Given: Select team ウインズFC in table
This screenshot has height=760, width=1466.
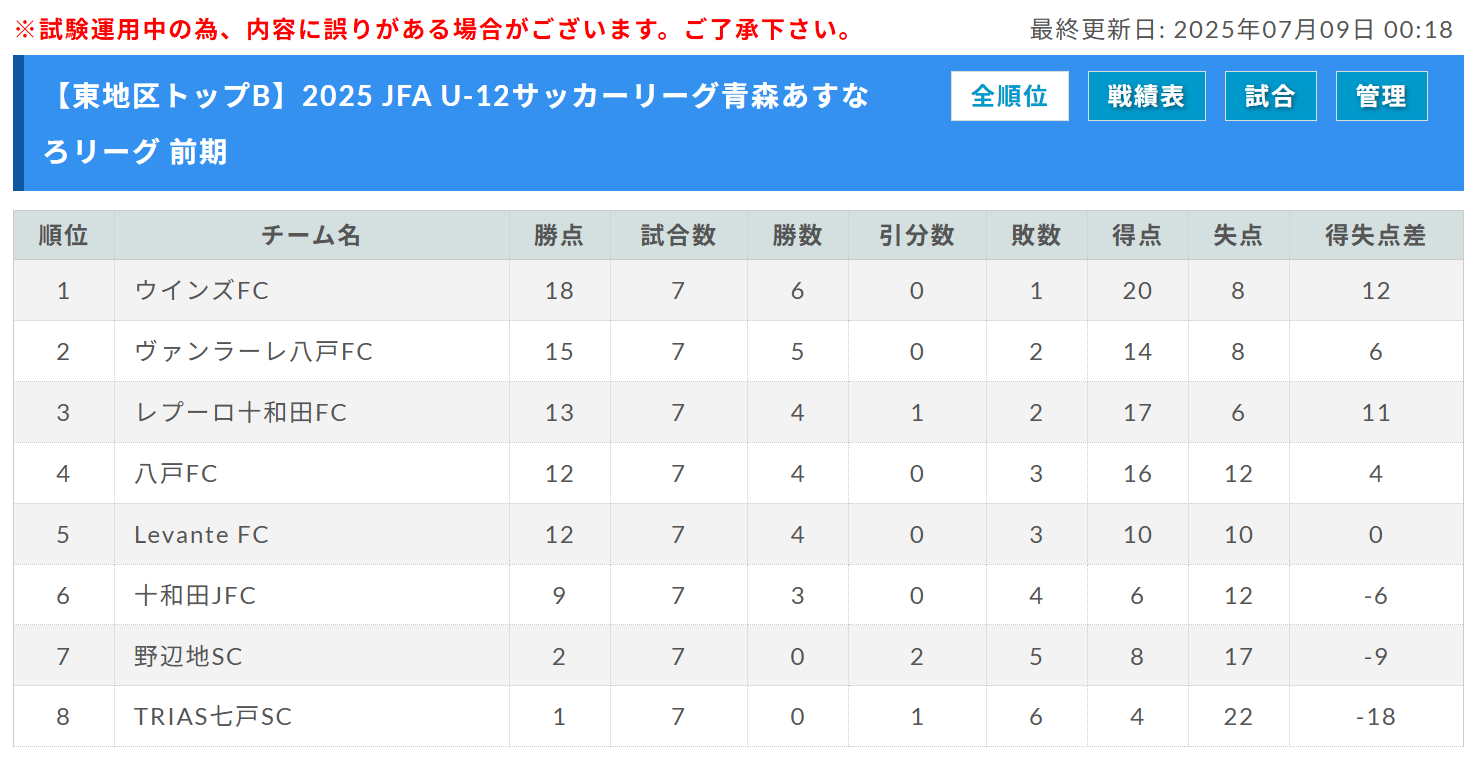Looking at the screenshot, I should tap(202, 291).
